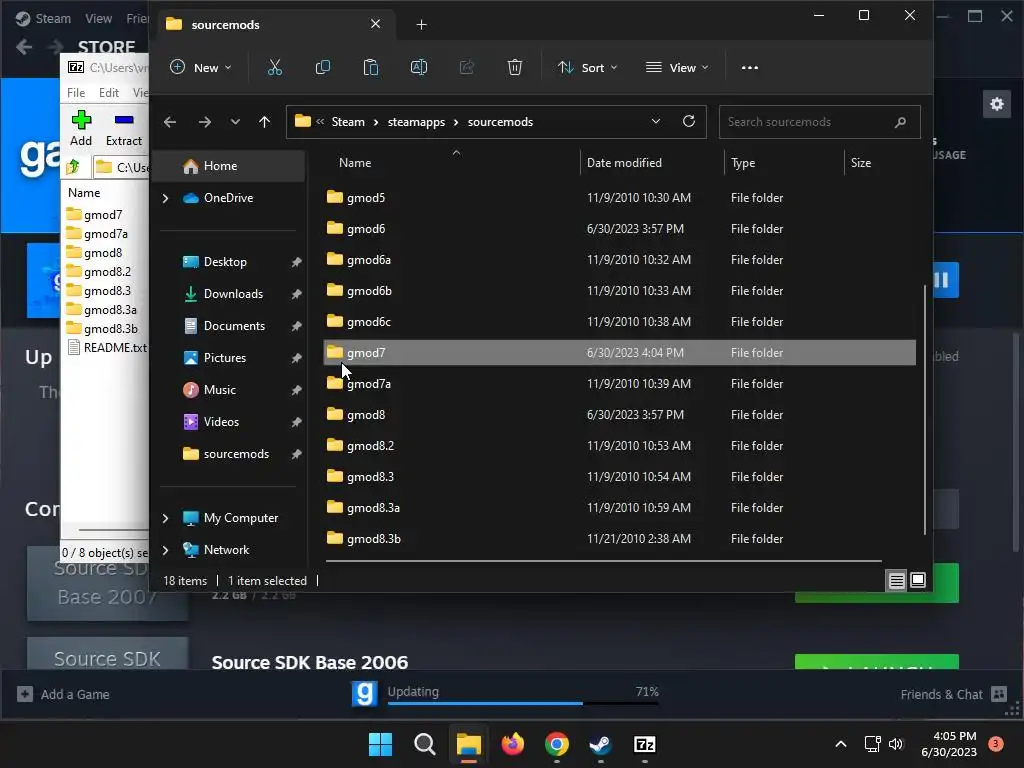Open Windows taskbar Search
Image resolution: width=1024 pixels, height=768 pixels.
424,744
